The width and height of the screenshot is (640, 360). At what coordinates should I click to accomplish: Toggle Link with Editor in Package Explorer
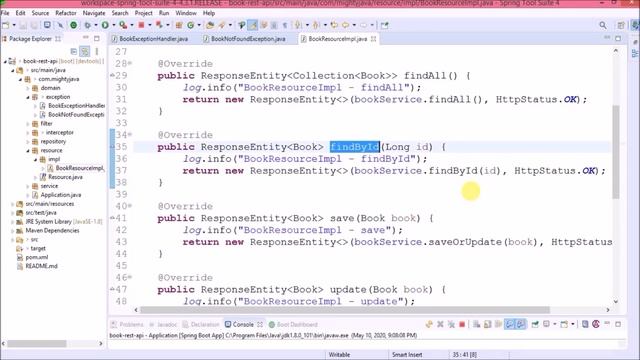coord(85,51)
